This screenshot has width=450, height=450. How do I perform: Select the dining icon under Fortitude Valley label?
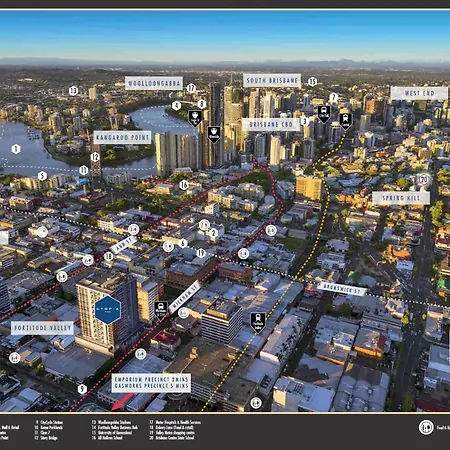[14, 358]
